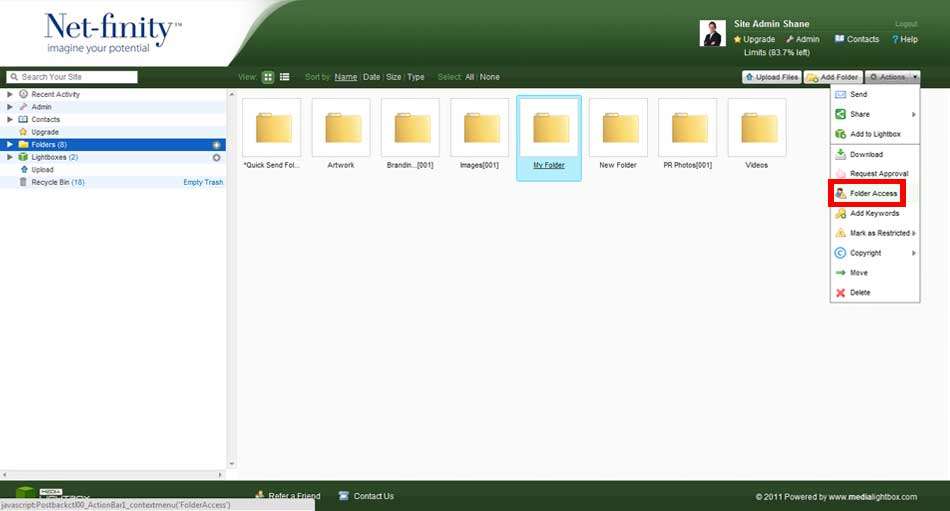Expand the Lightboxes tree node
Screen dimensions: 950x511
pyautogui.click(x=10, y=157)
